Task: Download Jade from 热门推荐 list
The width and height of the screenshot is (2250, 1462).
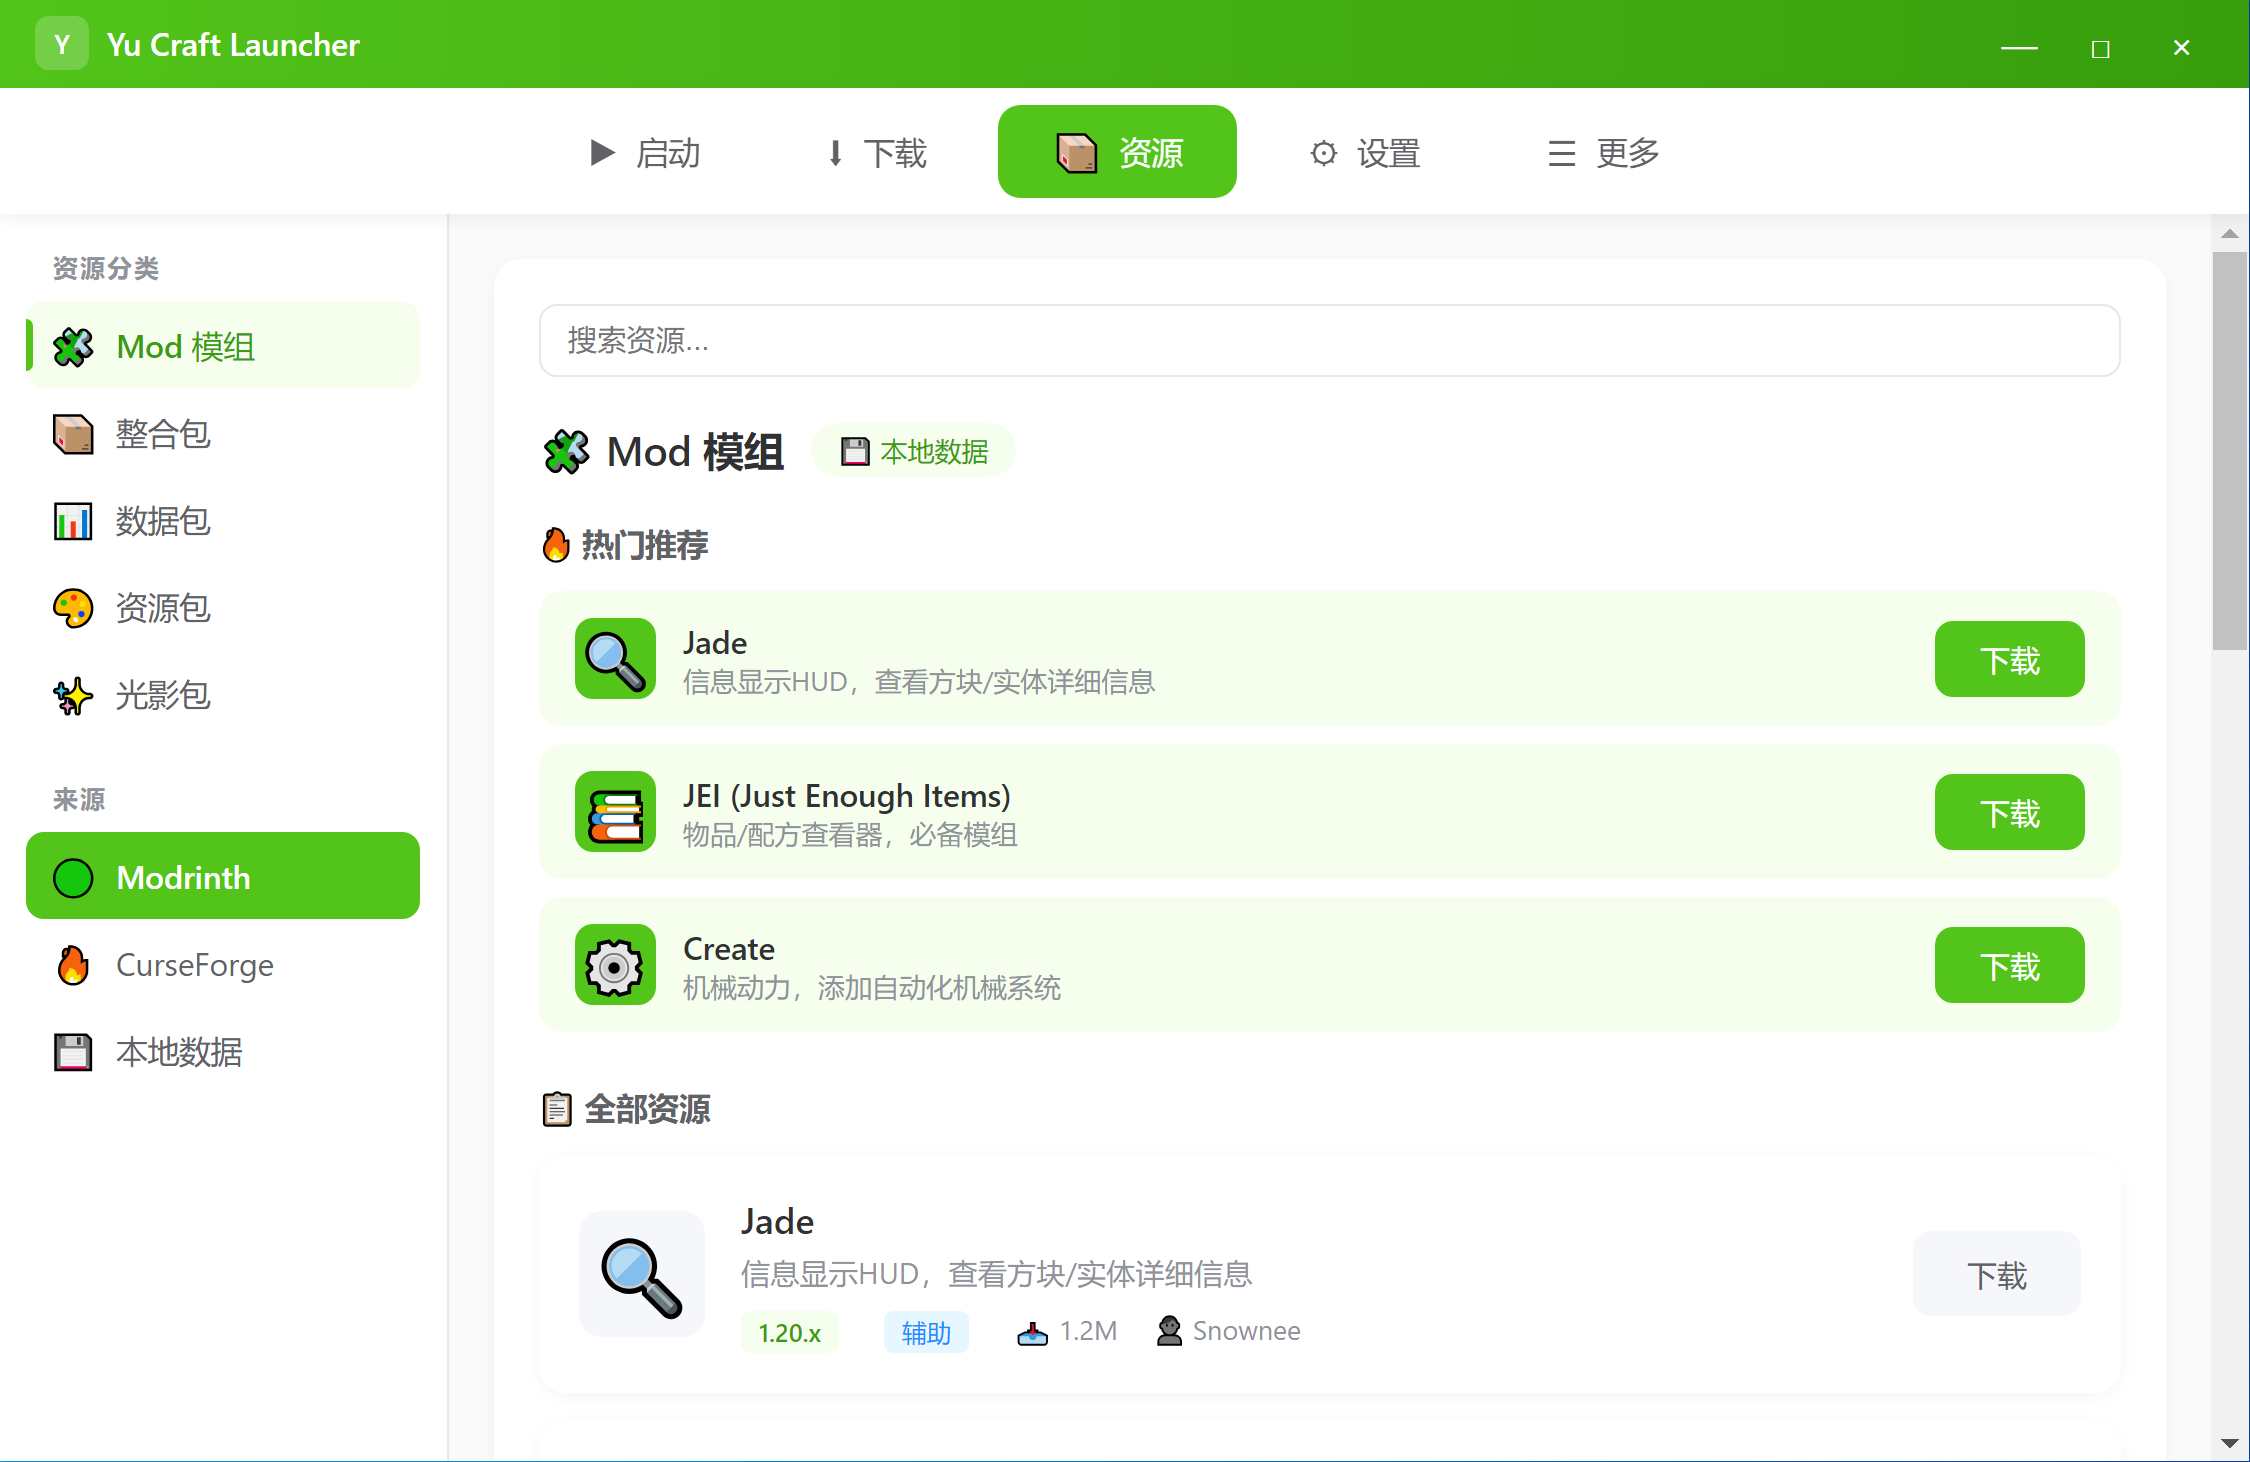Action: 2009,659
